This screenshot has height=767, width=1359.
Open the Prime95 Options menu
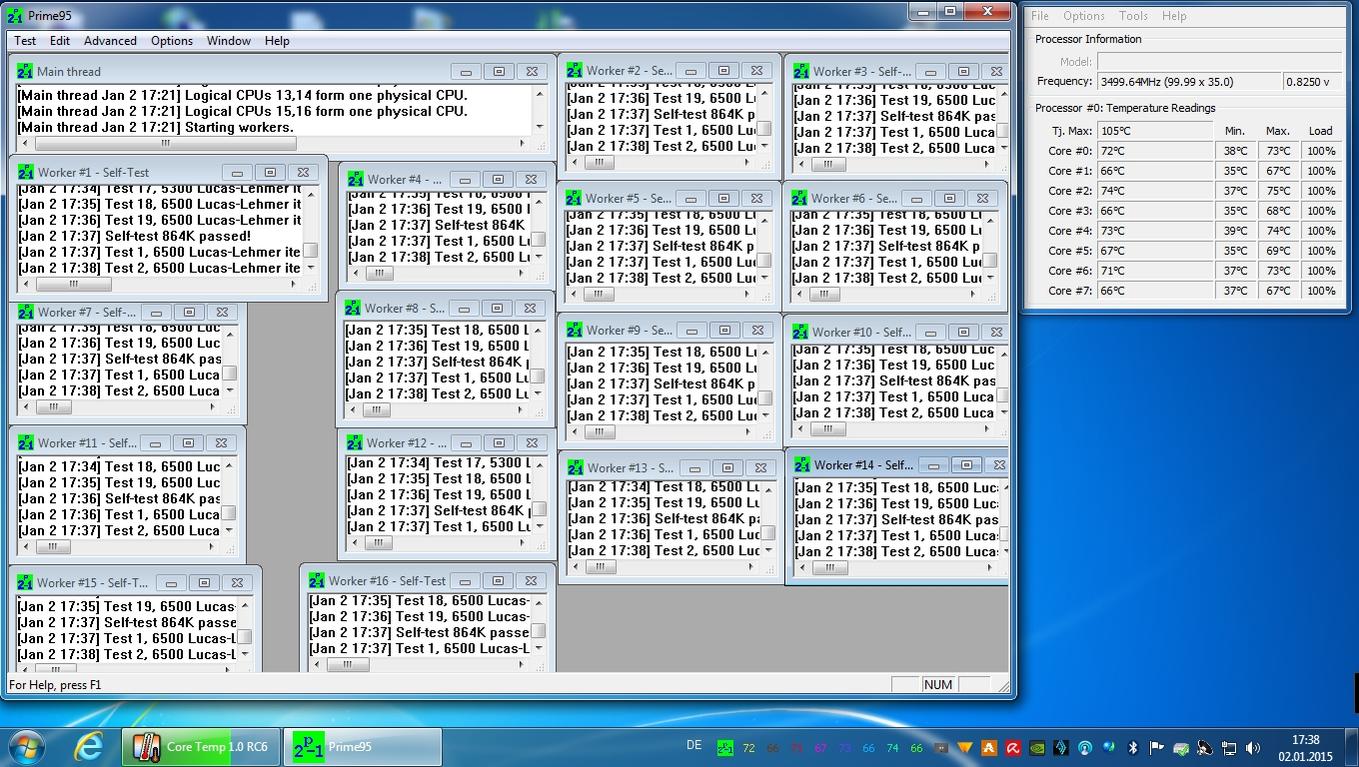click(x=172, y=41)
